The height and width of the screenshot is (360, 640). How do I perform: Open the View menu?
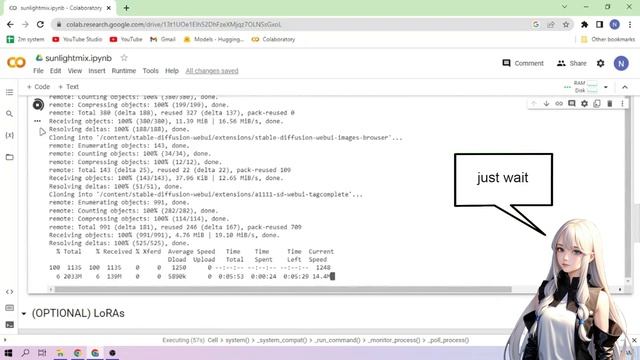point(75,71)
